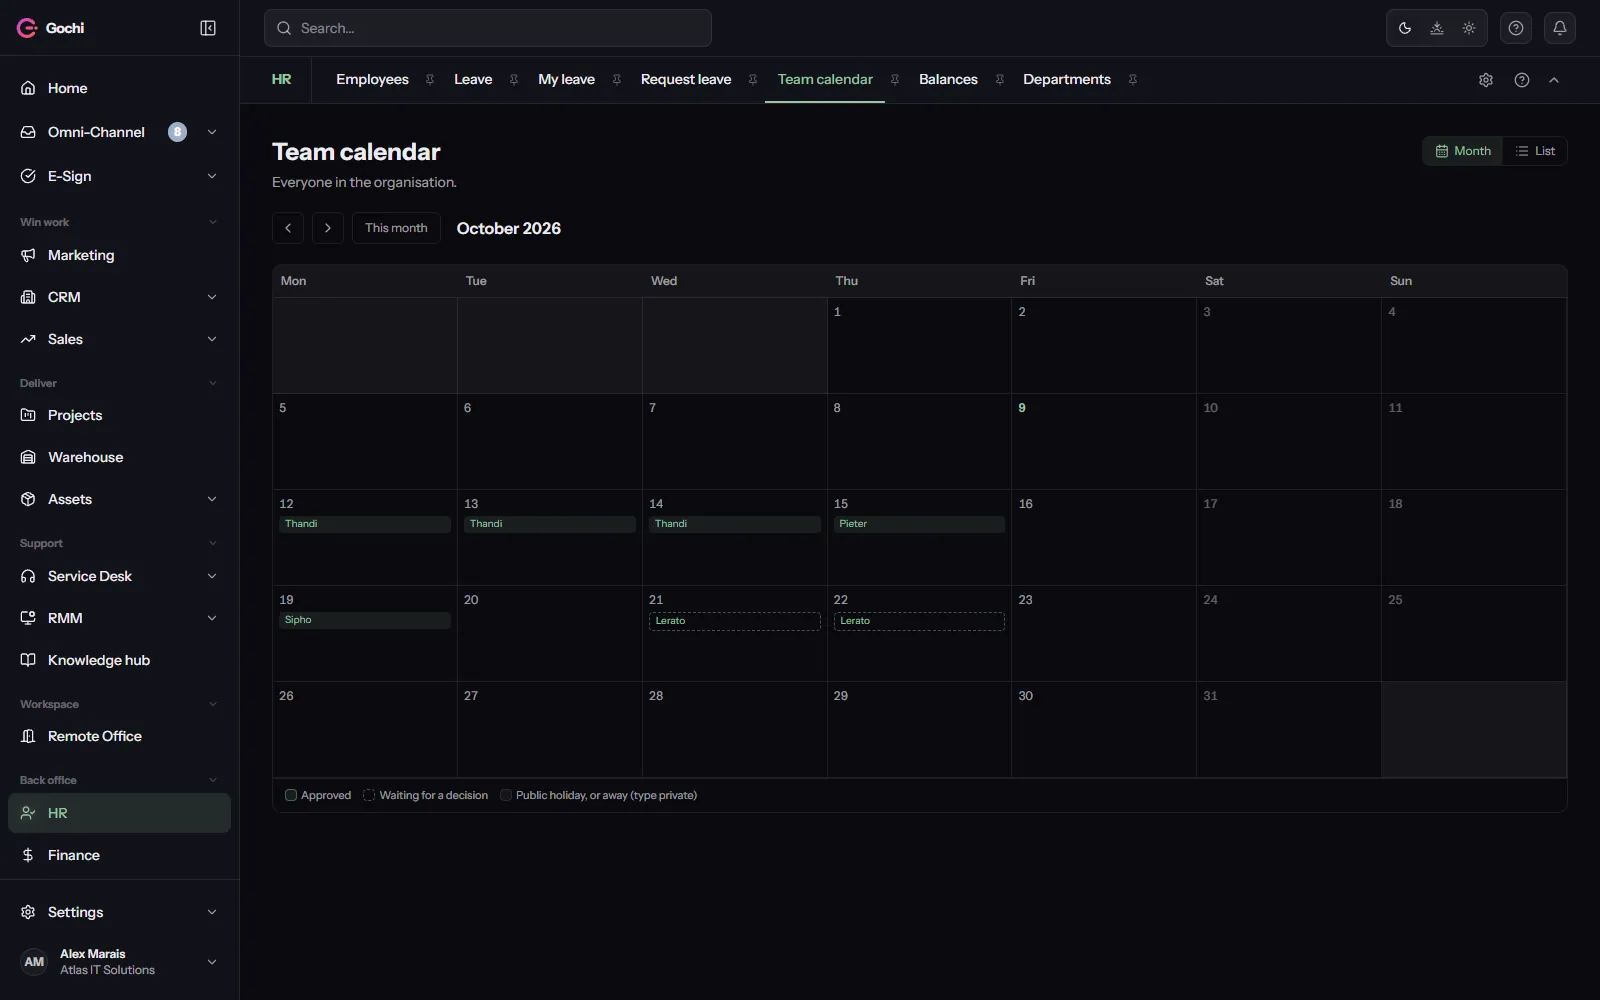The image size is (1600, 1000).
Task: Switch to Request leave tab
Action: [686, 80]
